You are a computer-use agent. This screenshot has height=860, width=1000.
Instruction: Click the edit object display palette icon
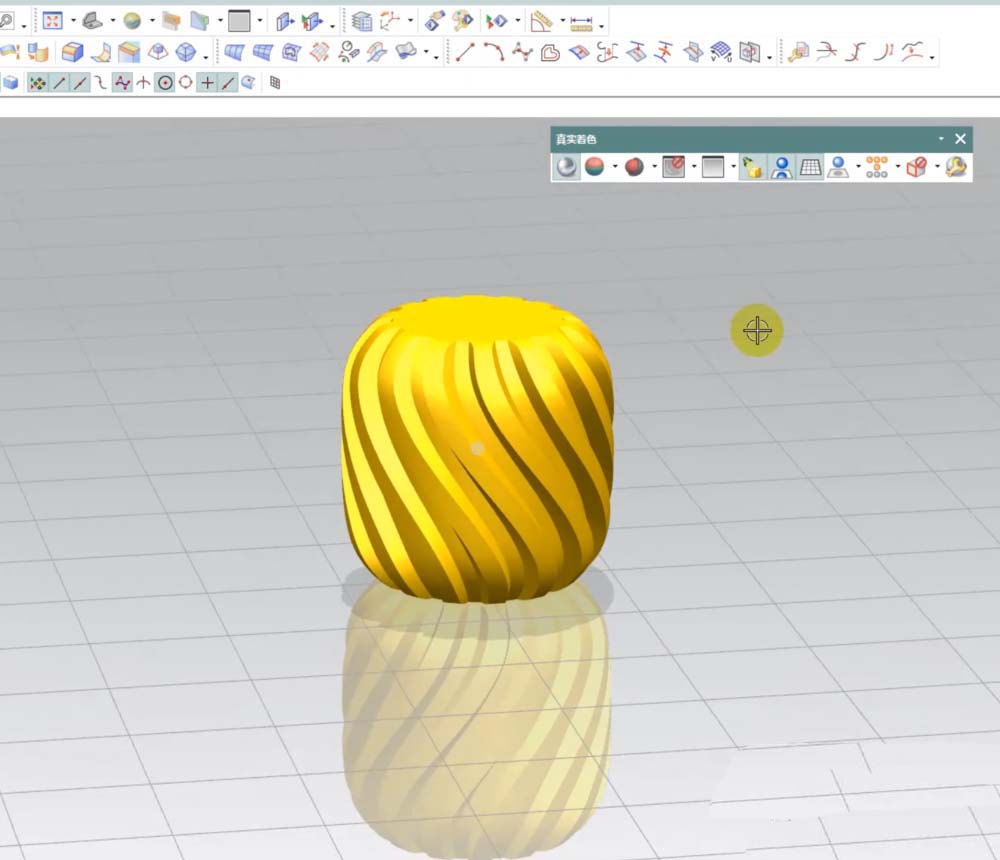(x=462, y=22)
